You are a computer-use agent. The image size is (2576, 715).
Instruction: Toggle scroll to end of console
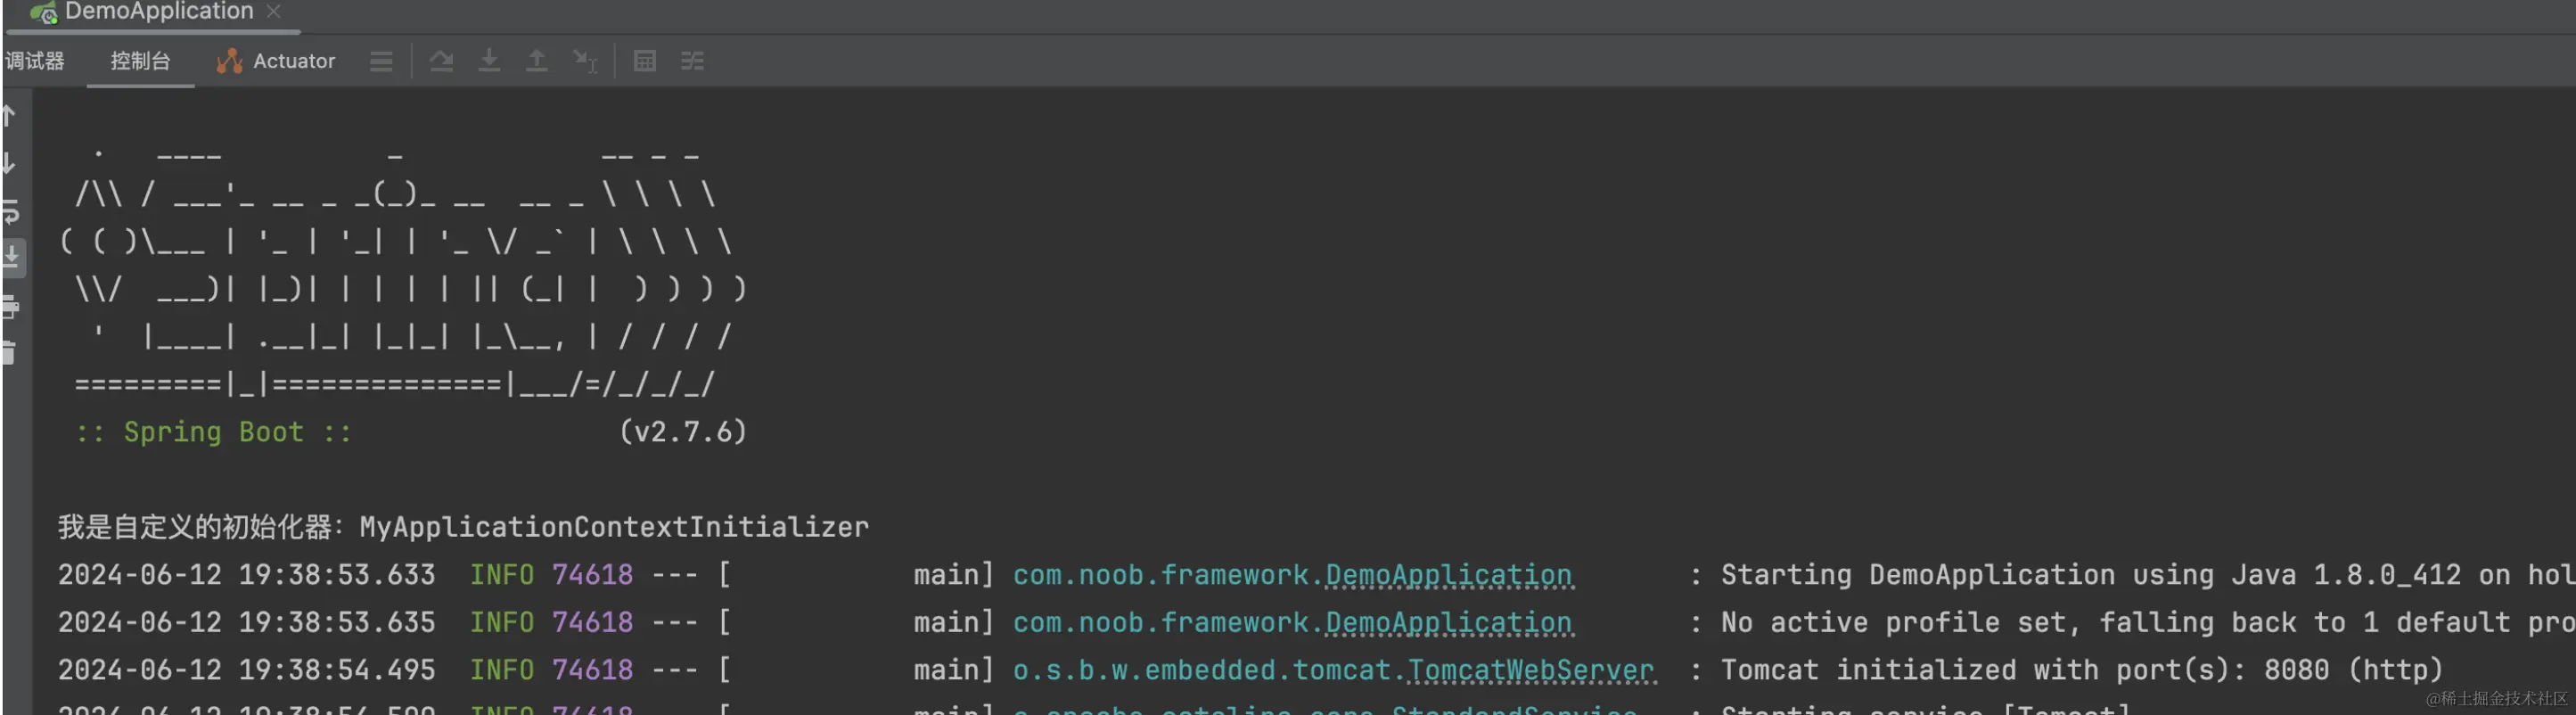point(11,258)
